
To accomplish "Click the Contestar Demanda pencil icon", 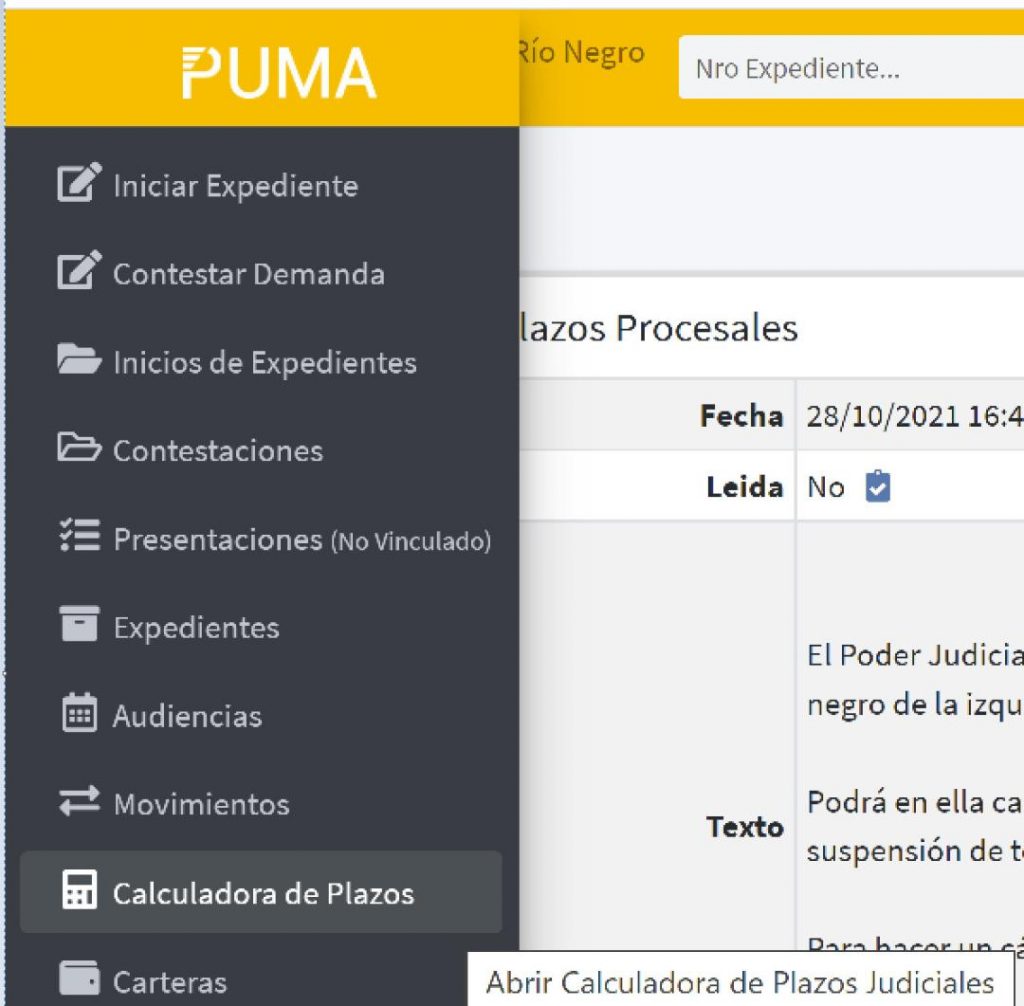I will tap(79, 270).
